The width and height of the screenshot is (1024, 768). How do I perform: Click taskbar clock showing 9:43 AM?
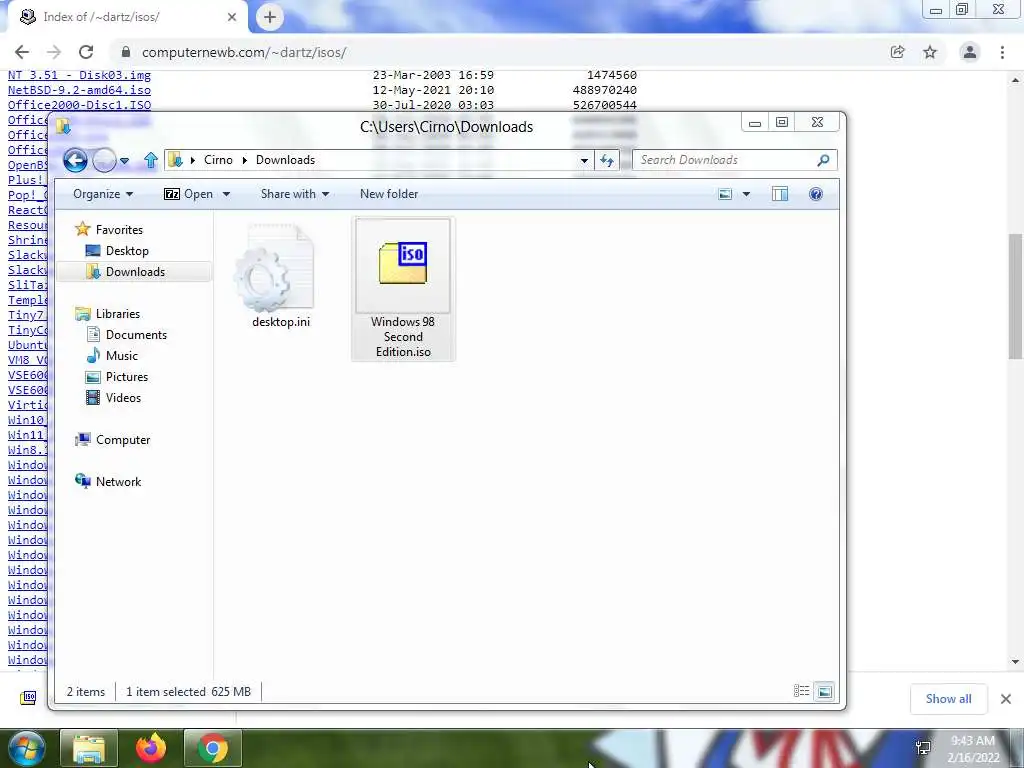(973, 749)
